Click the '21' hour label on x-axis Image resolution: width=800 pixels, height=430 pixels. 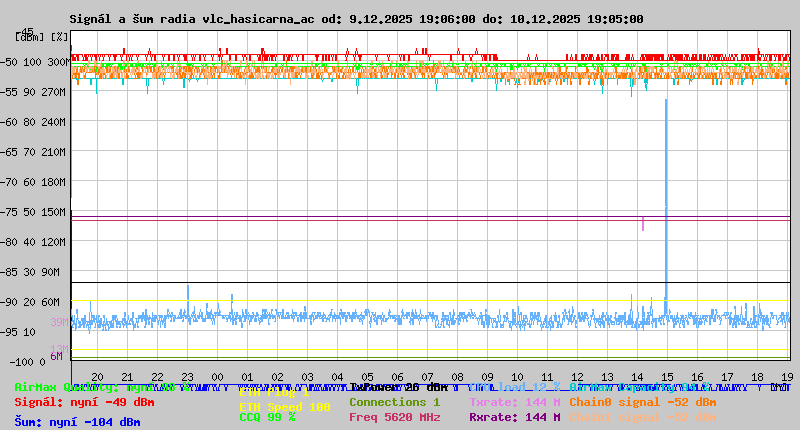pyautogui.click(x=127, y=377)
